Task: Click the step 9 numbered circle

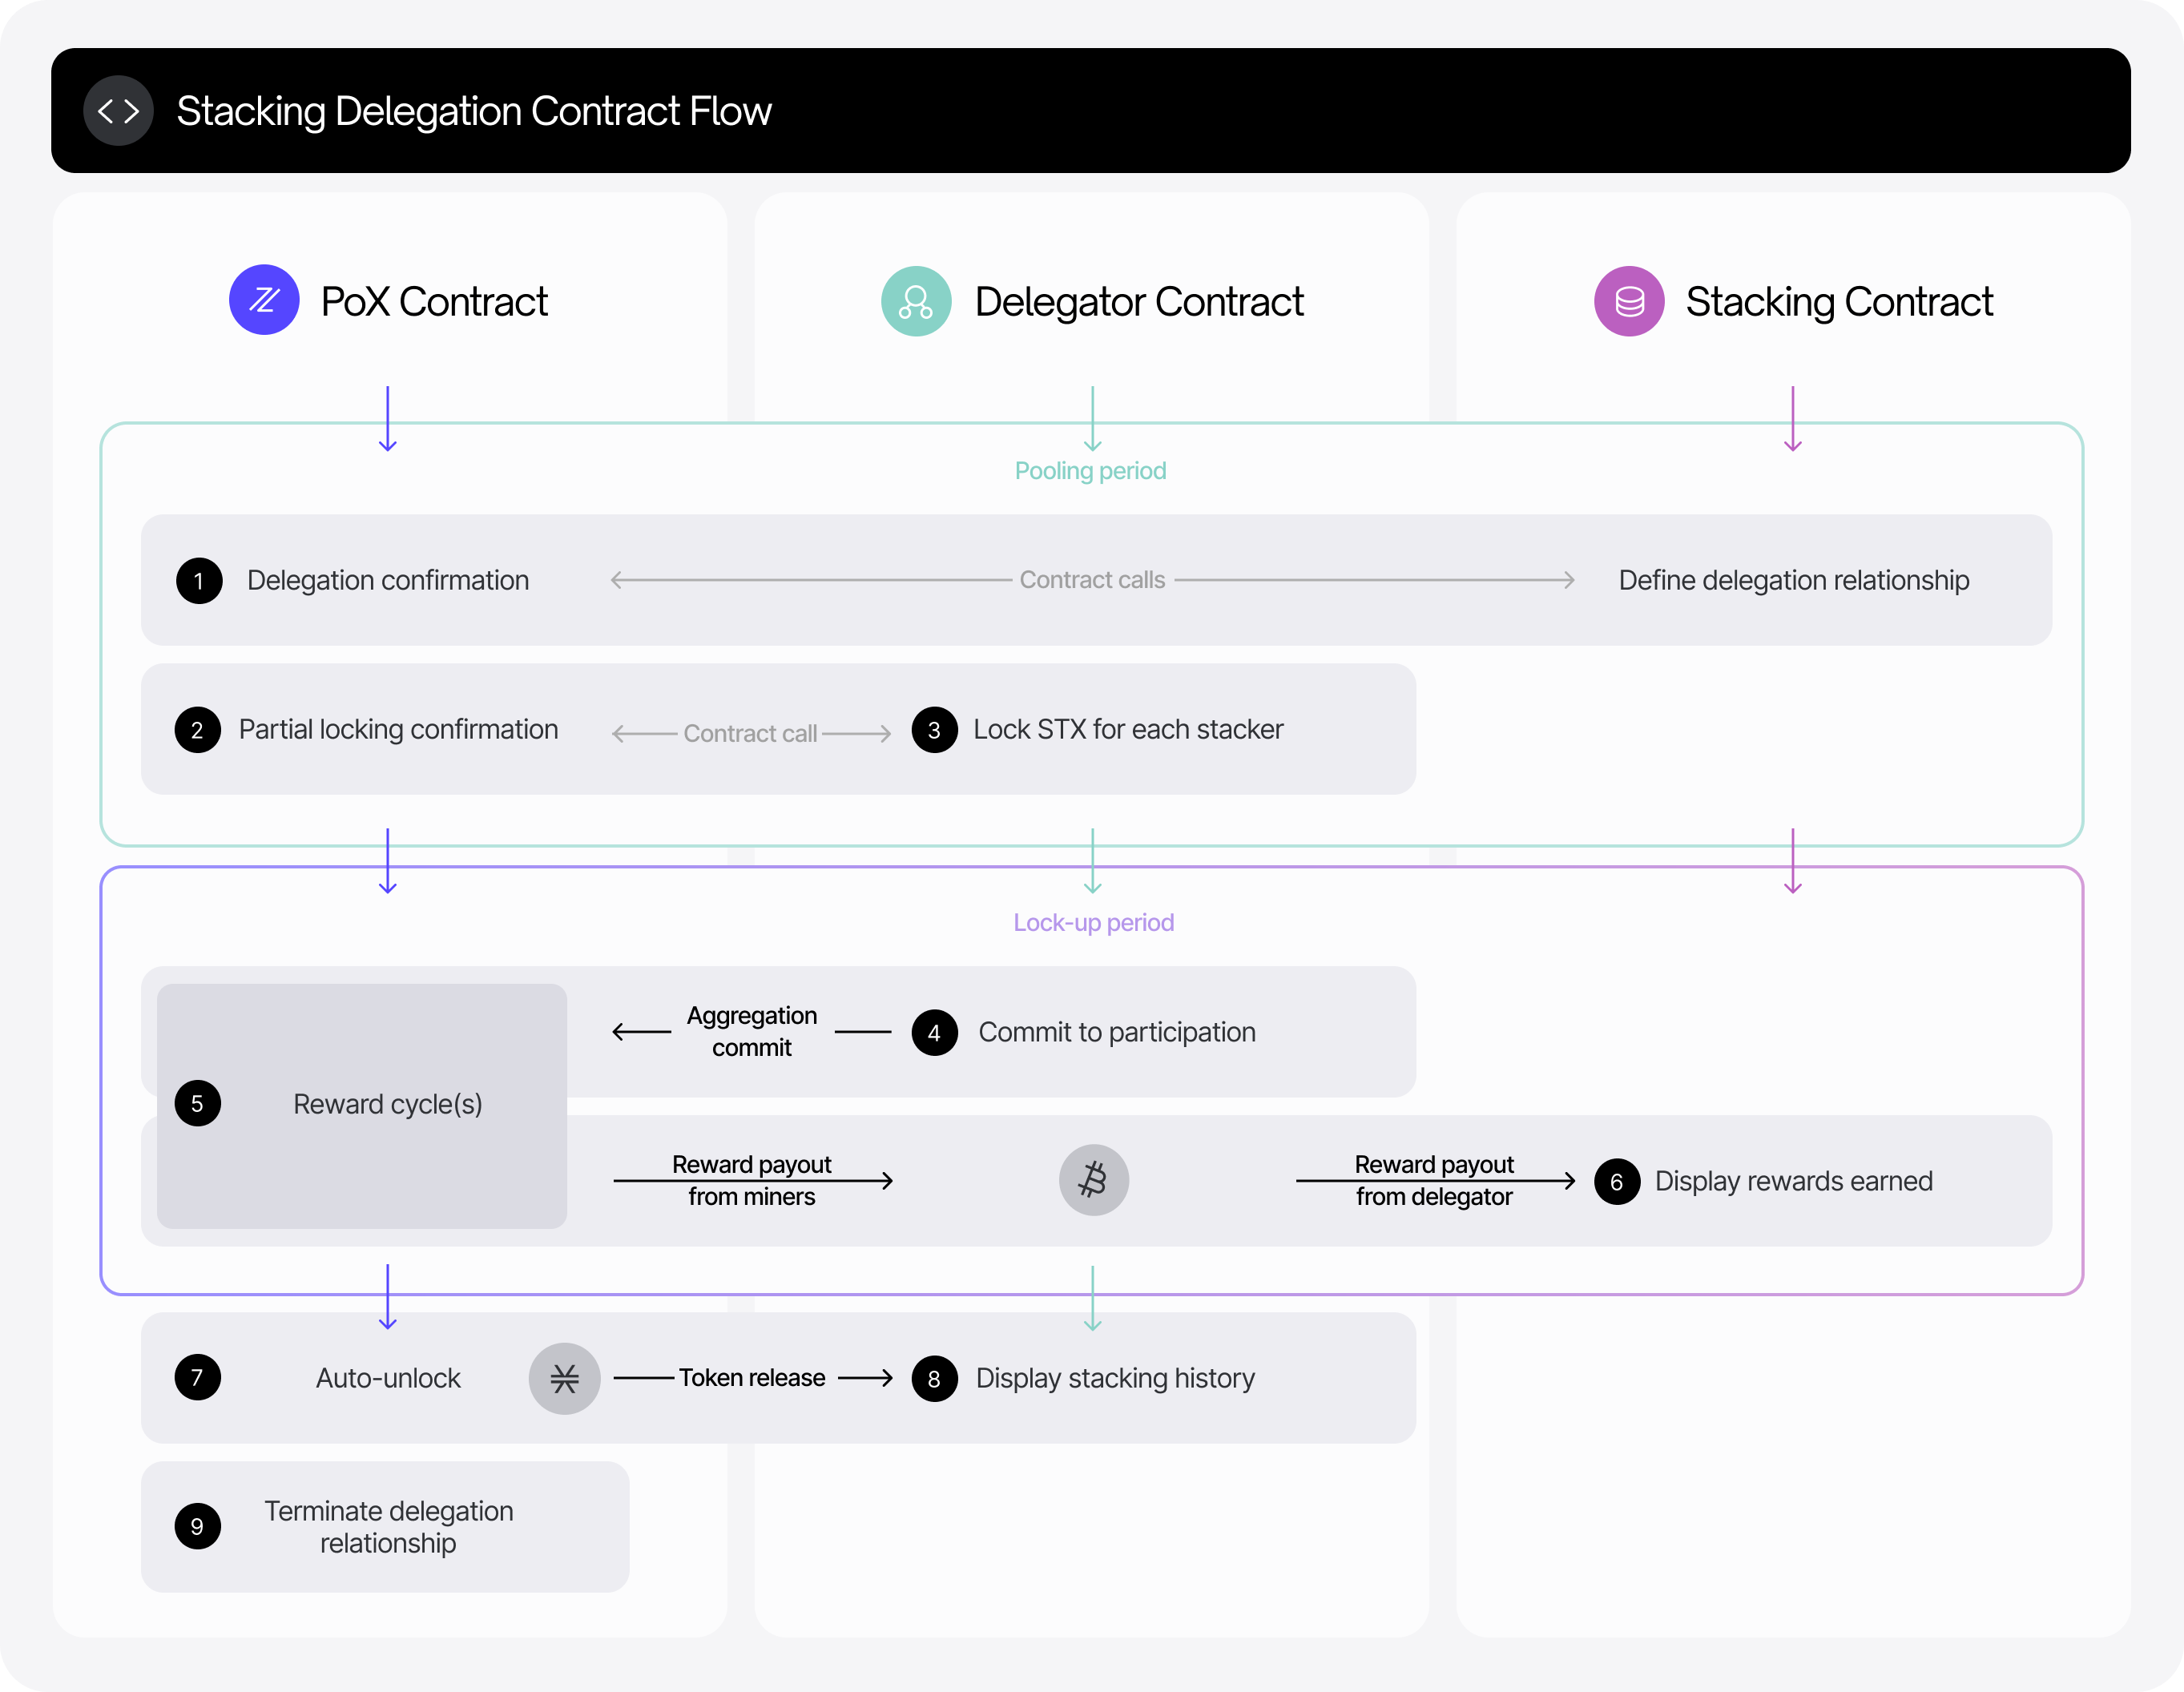Action: pos(198,1527)
